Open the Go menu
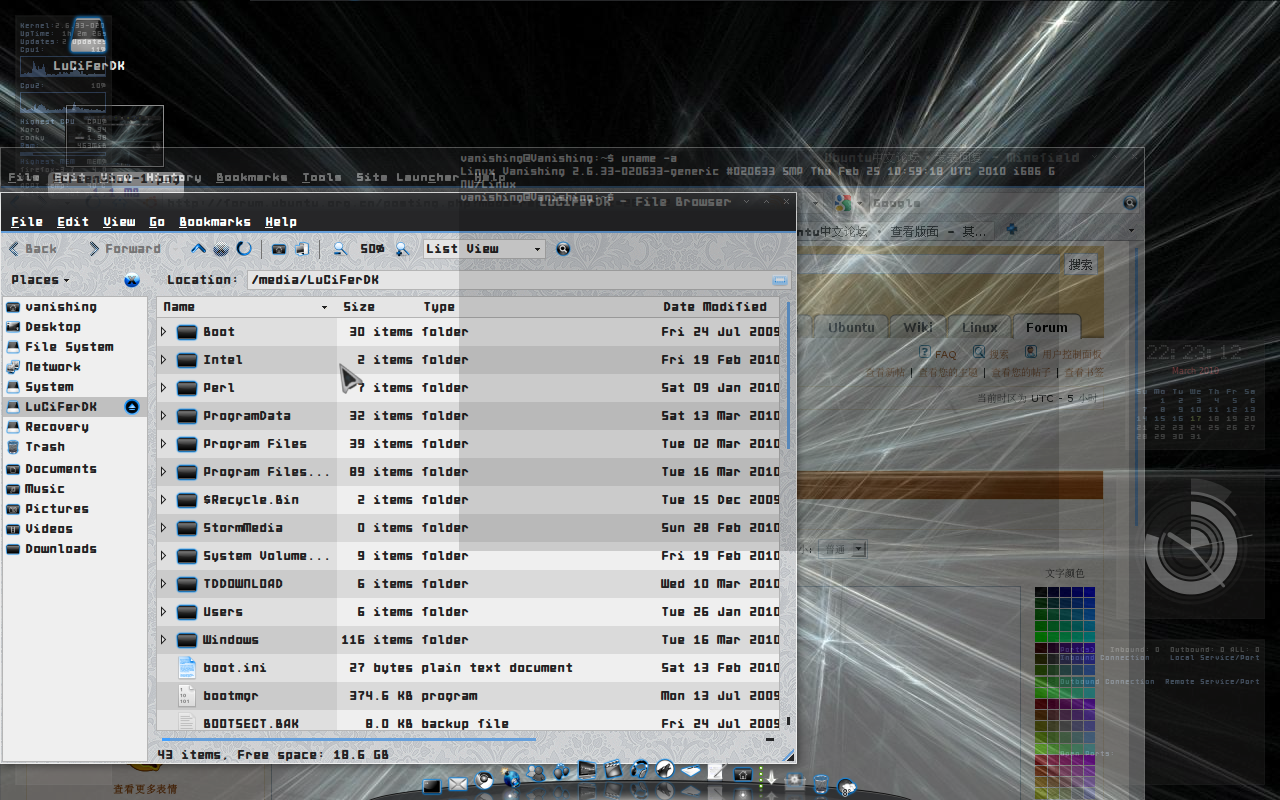This screenshot has width=1280, height=800. tap(157, 222)
